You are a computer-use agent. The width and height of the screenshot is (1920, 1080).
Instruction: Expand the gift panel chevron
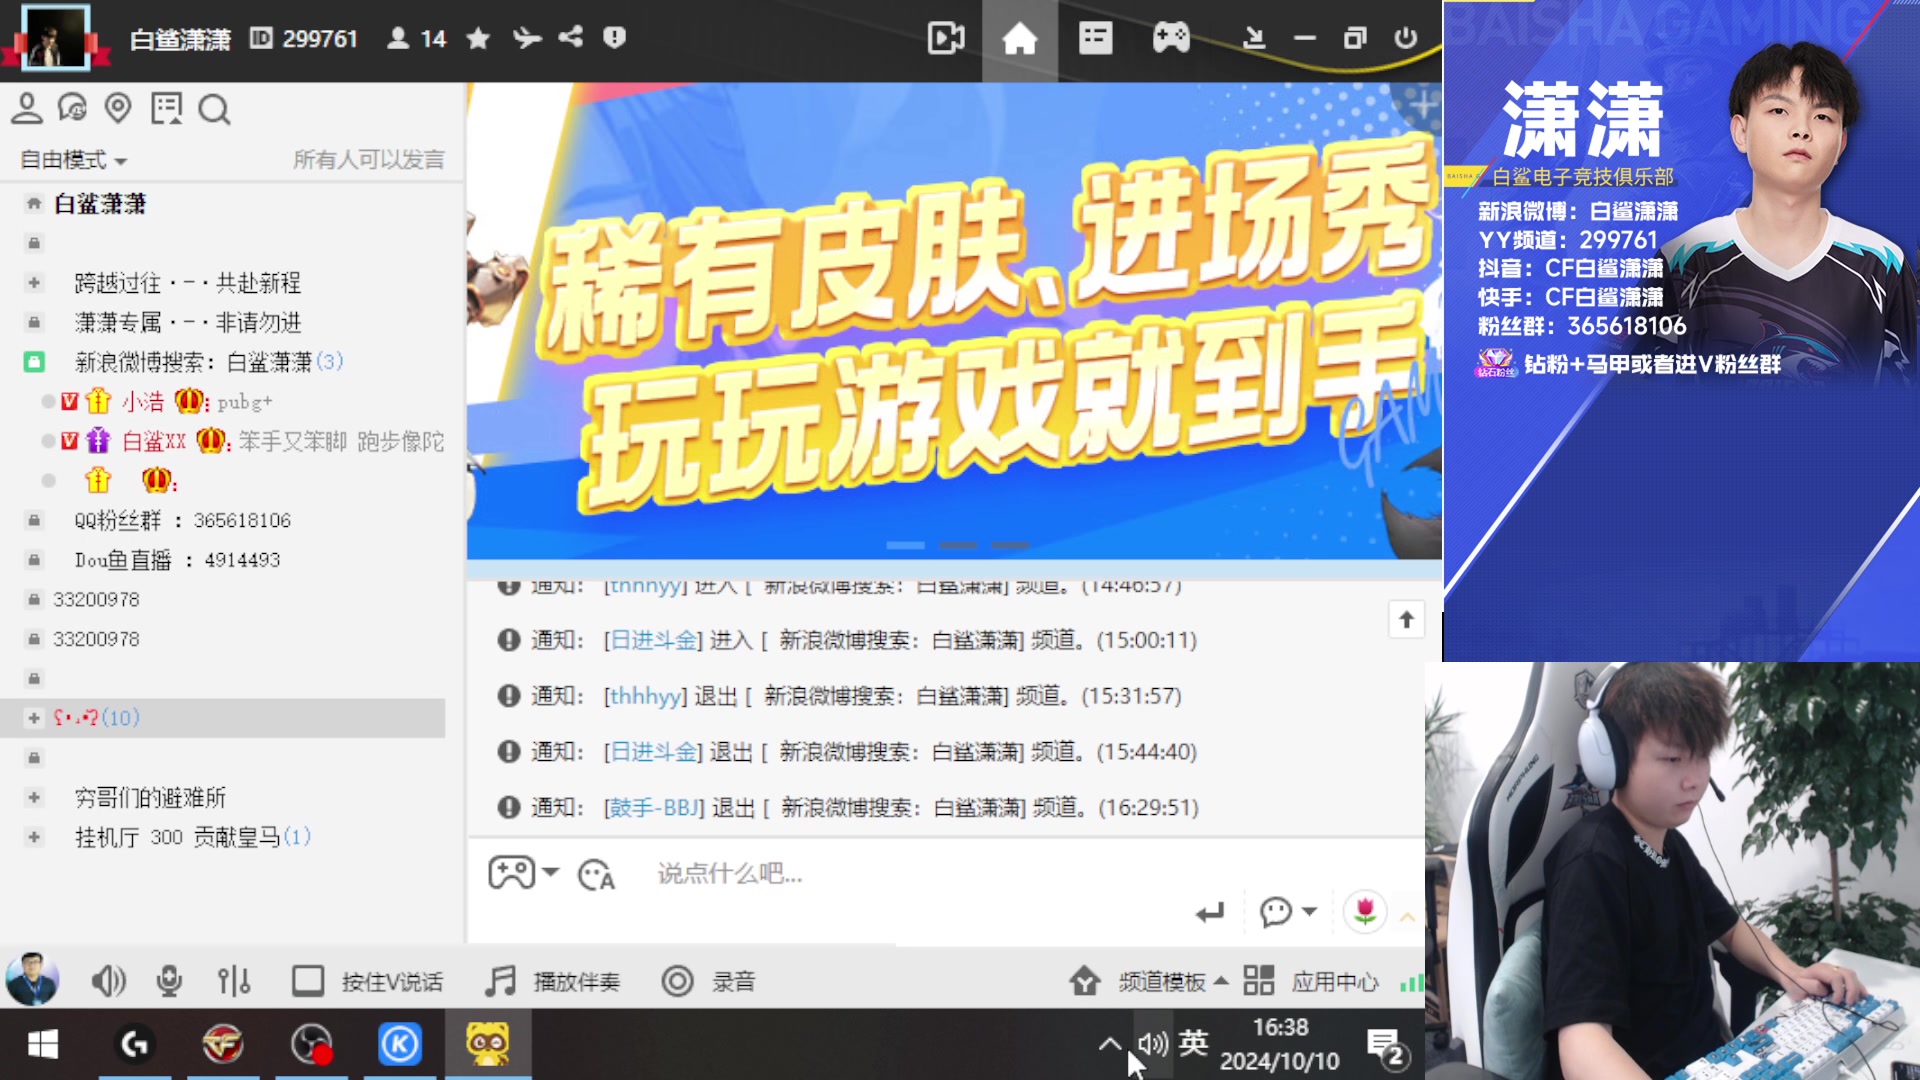point(1408,916)
